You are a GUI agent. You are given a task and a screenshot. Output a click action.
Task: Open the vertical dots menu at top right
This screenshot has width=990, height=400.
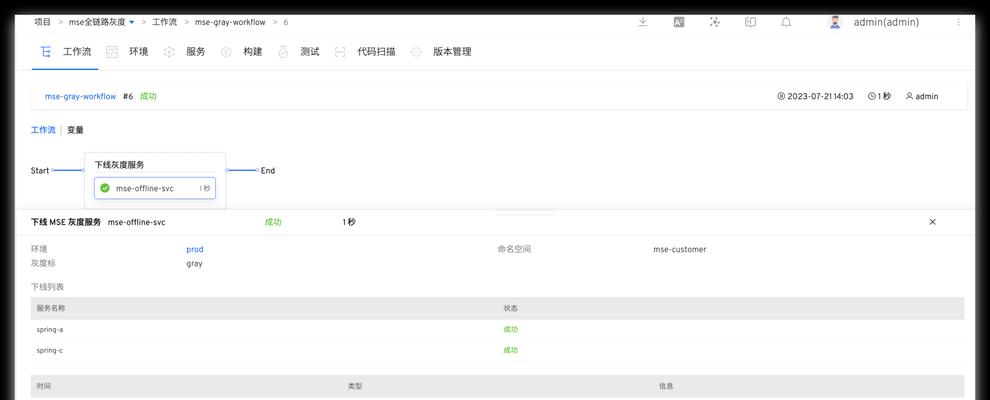[958, 22]
